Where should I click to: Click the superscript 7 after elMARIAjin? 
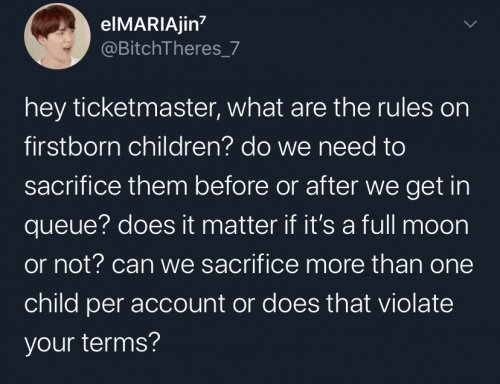(x=204, y=21)
